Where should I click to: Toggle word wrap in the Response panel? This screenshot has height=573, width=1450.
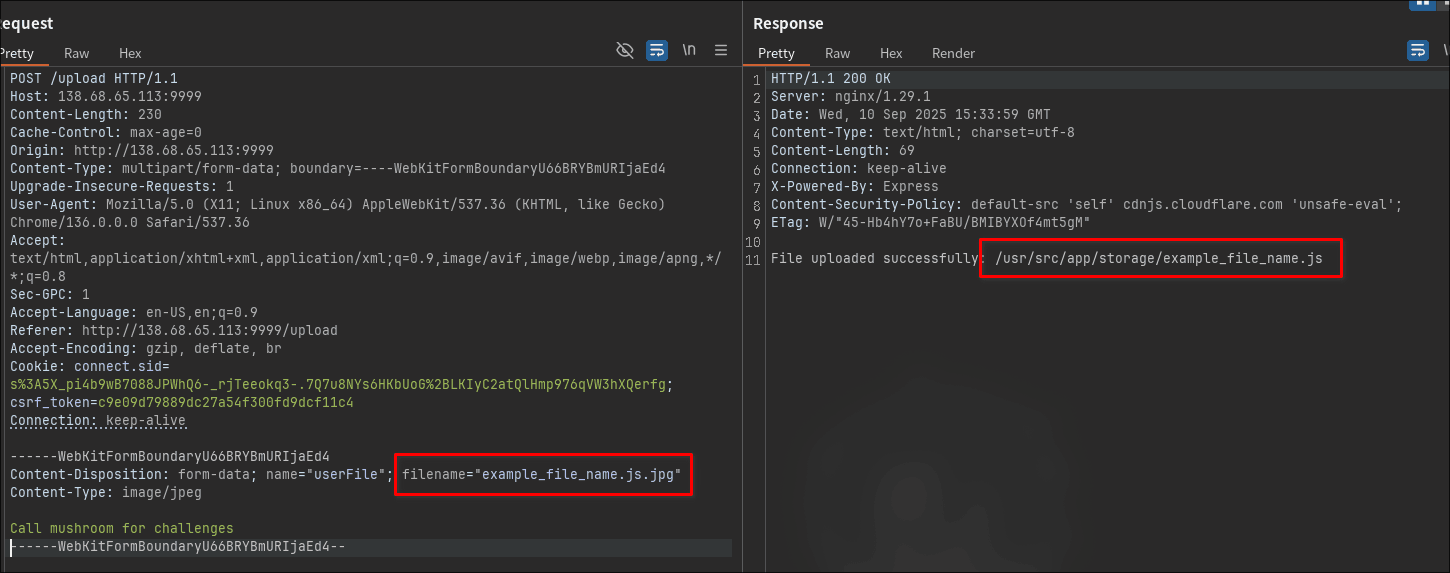[x=1418, y=50]
